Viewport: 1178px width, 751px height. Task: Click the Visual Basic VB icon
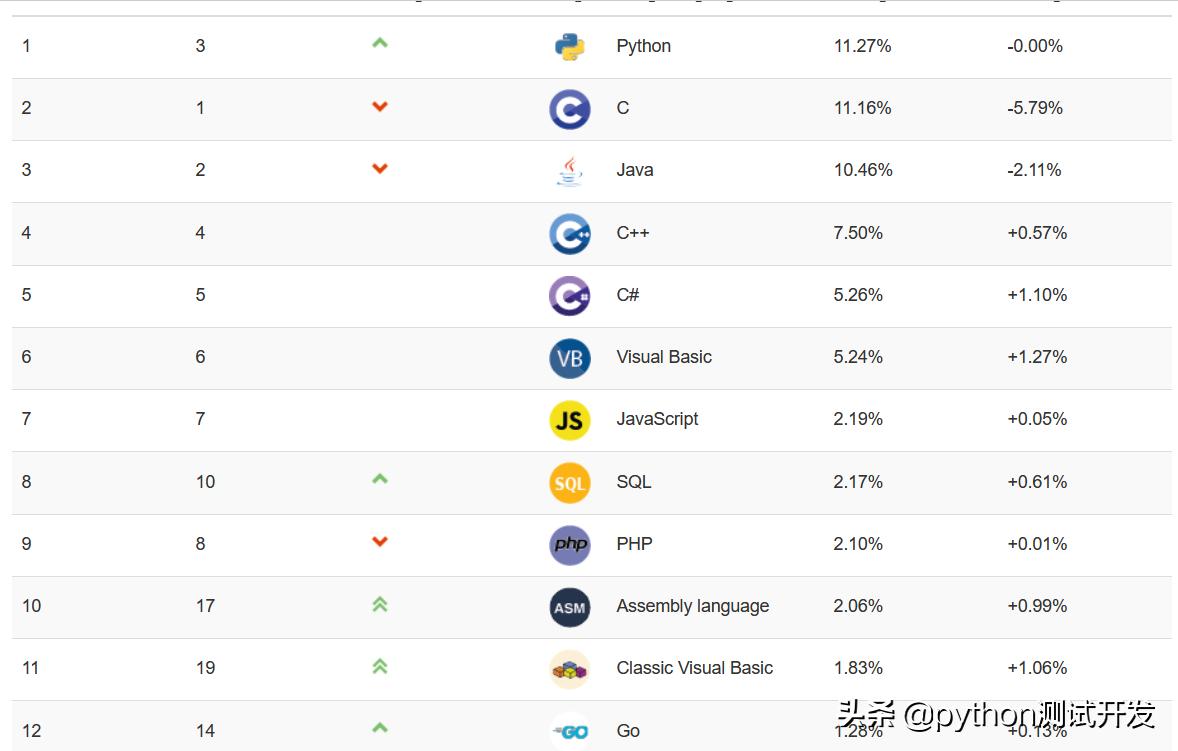(569, 358)
